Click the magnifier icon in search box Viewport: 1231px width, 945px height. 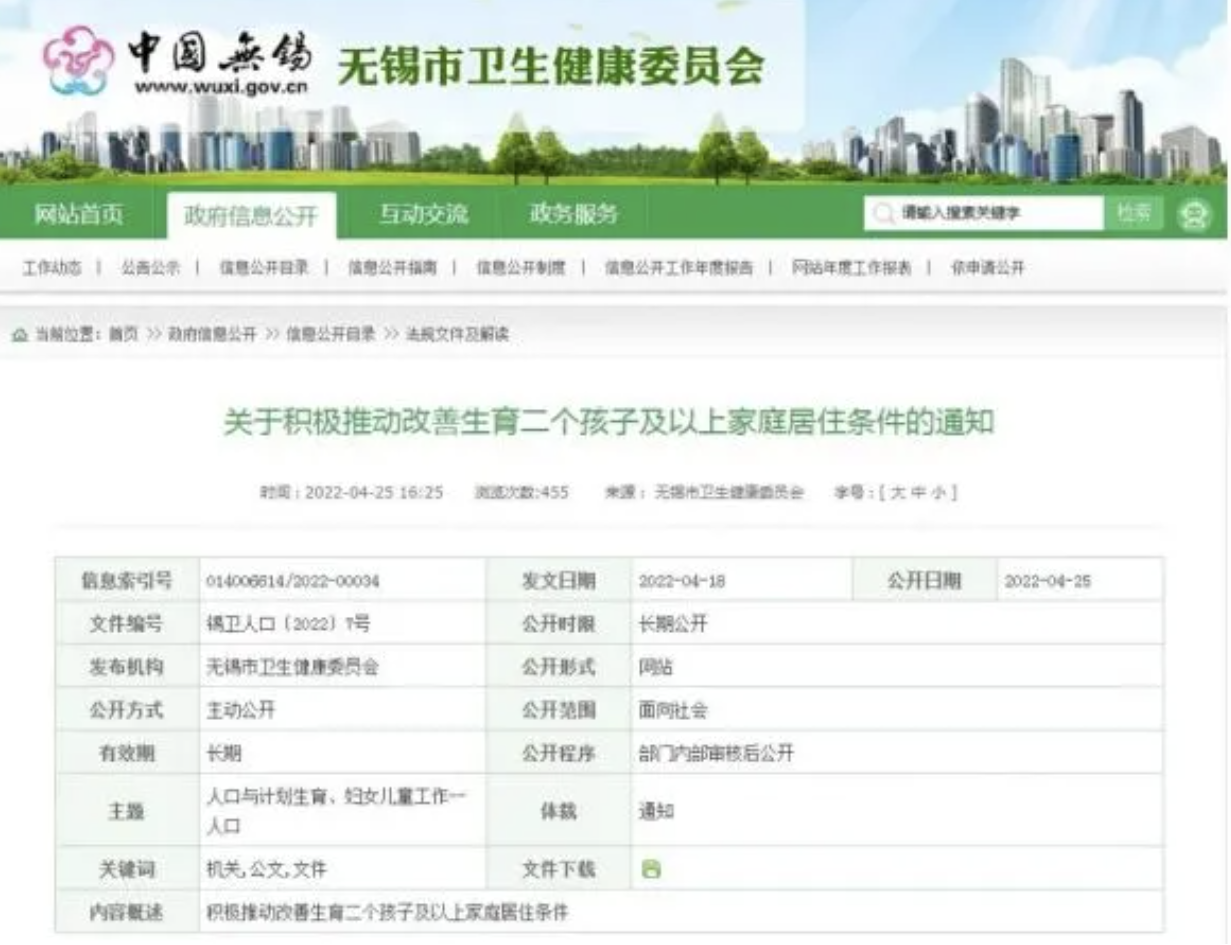point(882,213)
